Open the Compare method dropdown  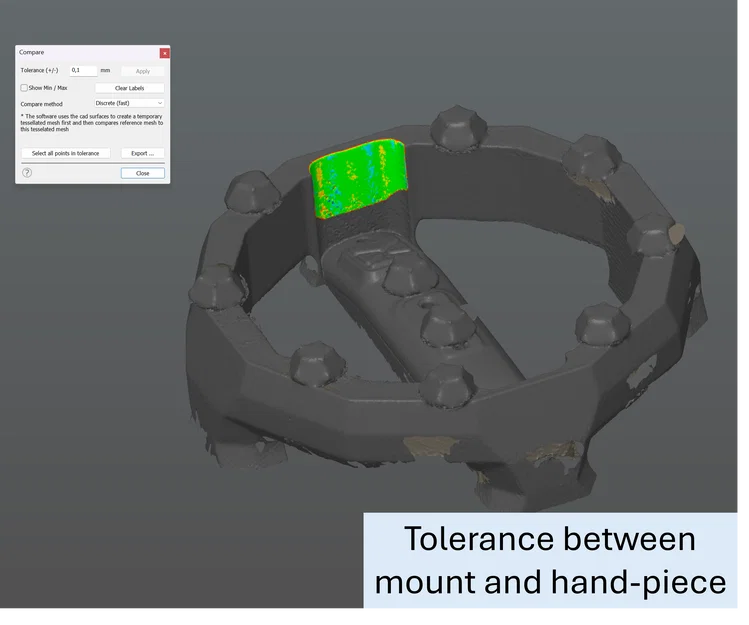tap(129, 103)
